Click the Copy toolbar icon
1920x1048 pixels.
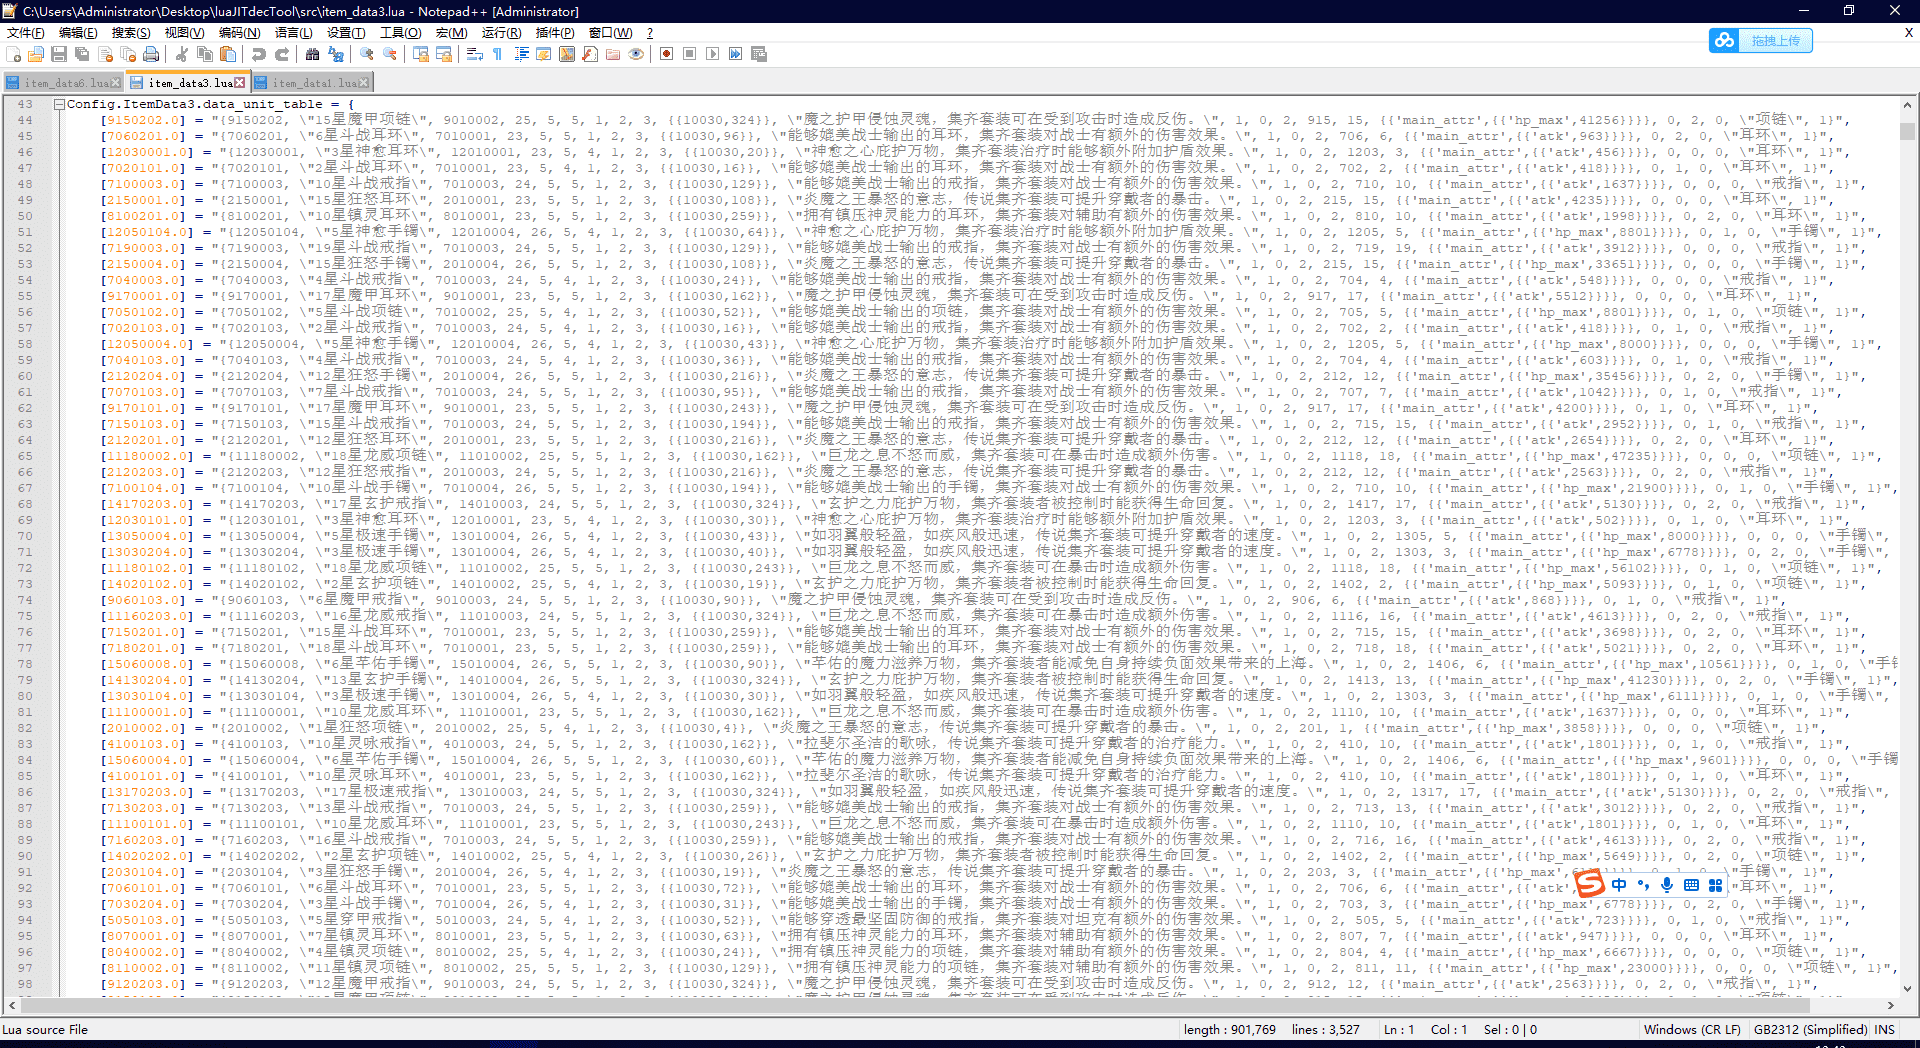(205, 54)
